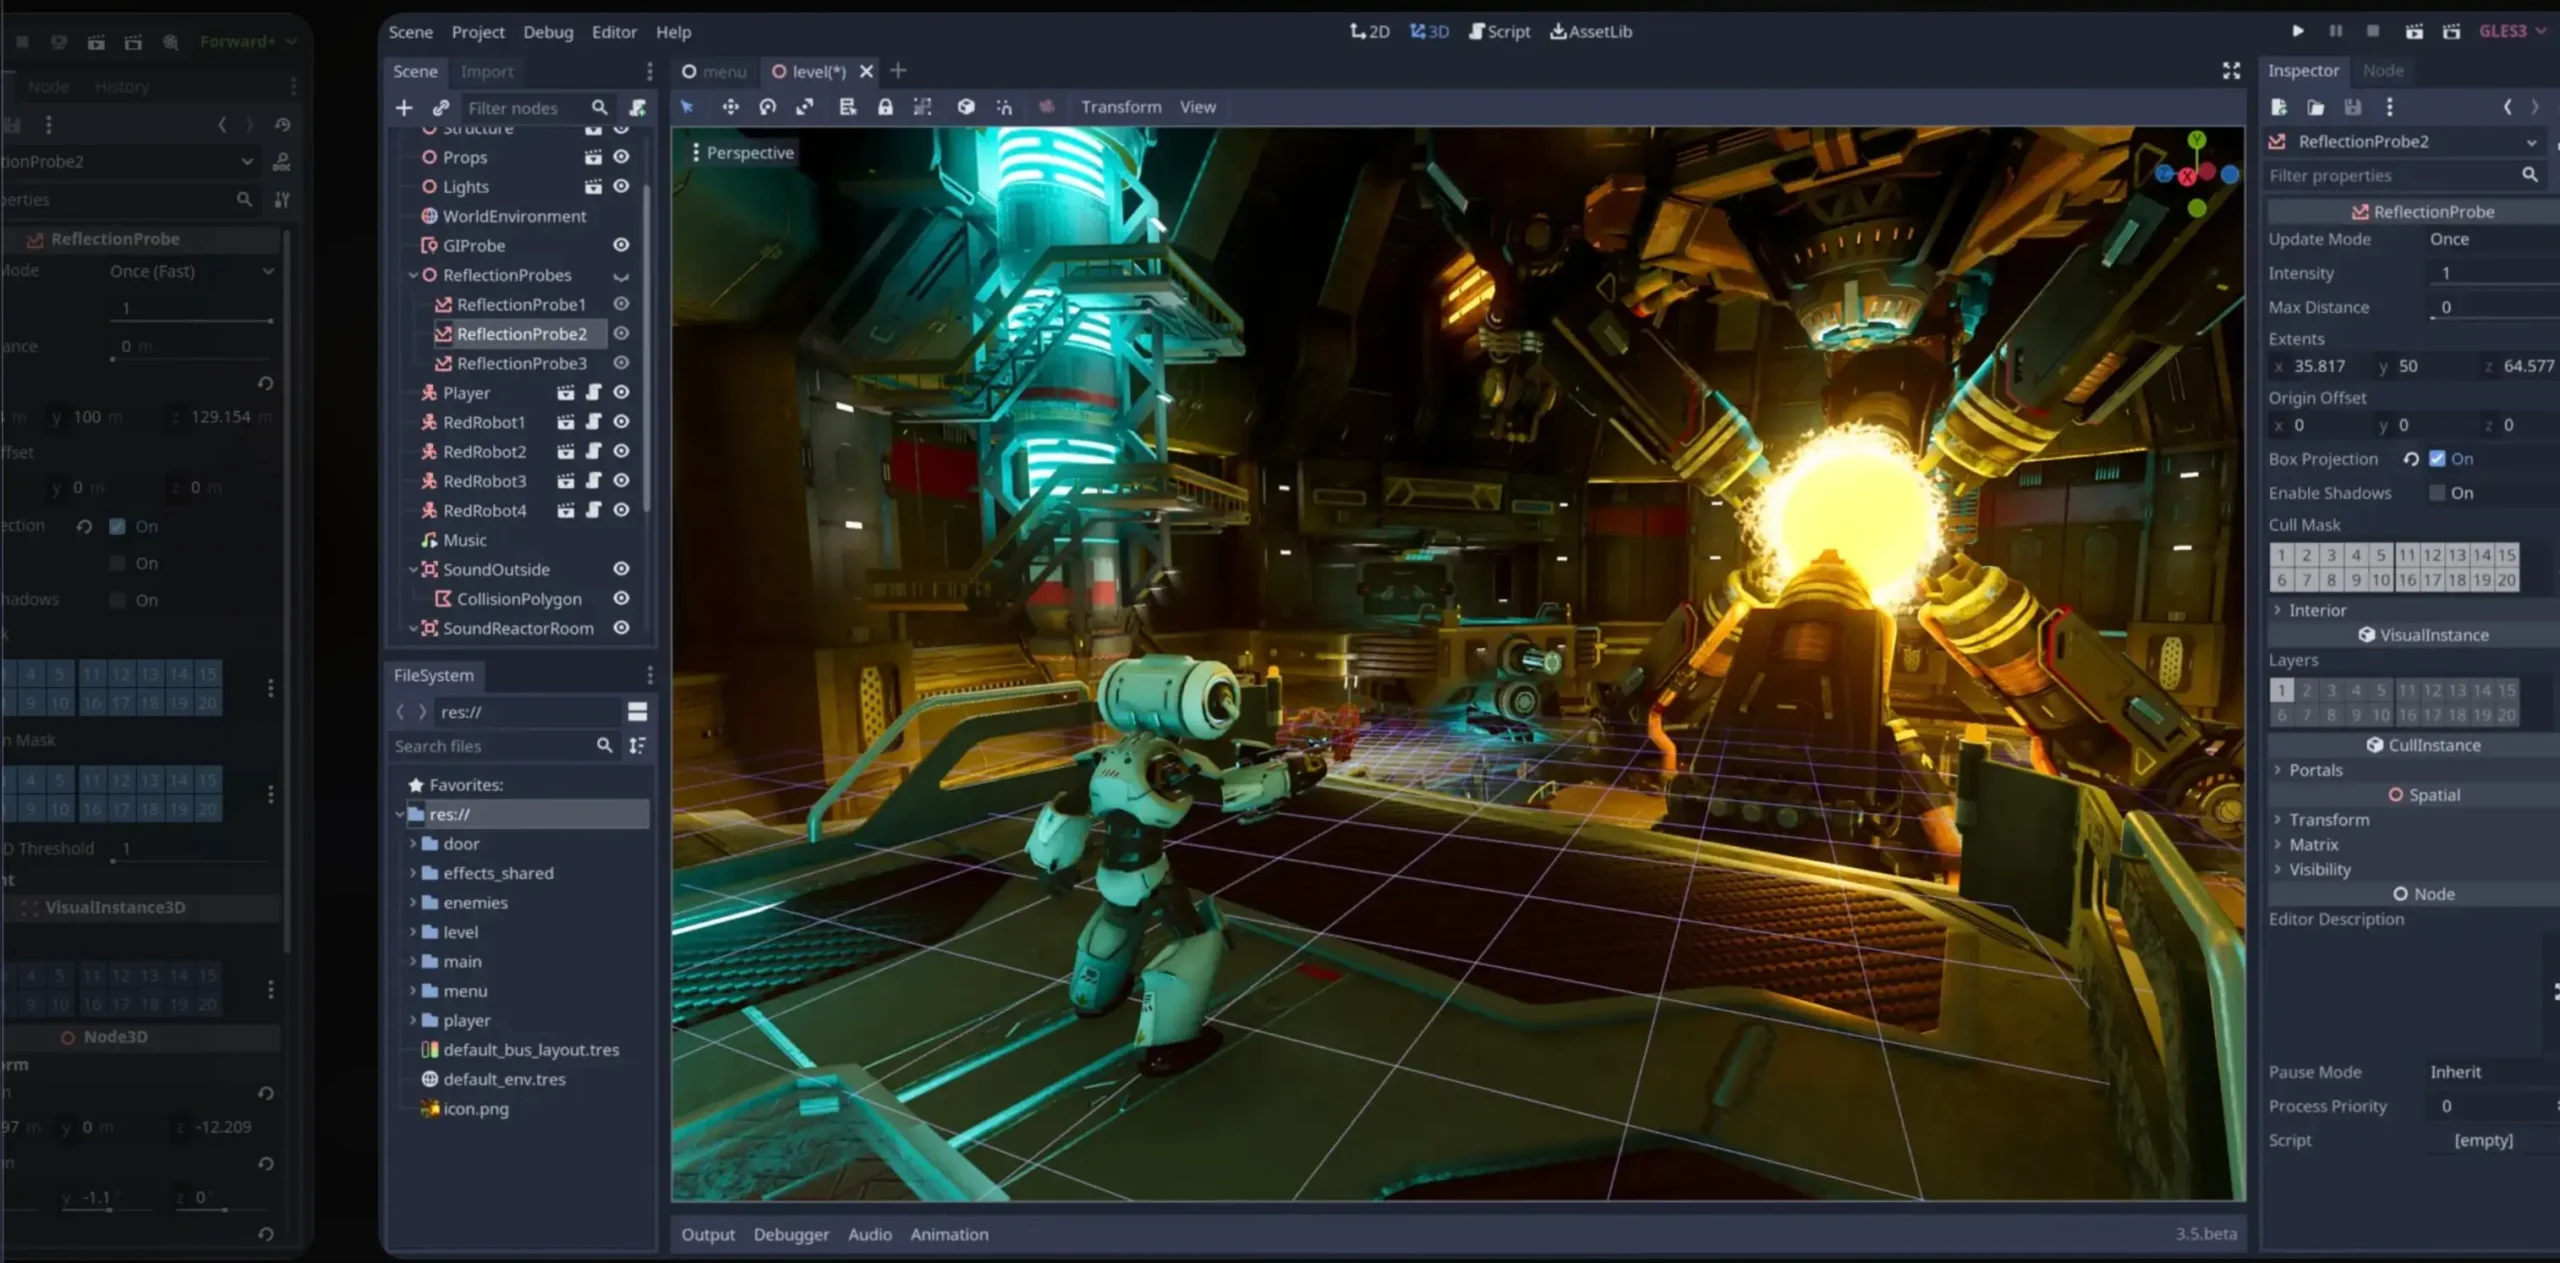Image resolution: width=2560 pixels, height=1263 pixels.
Task: Open the Output bottom panel
Action: tap(708, 1234)
